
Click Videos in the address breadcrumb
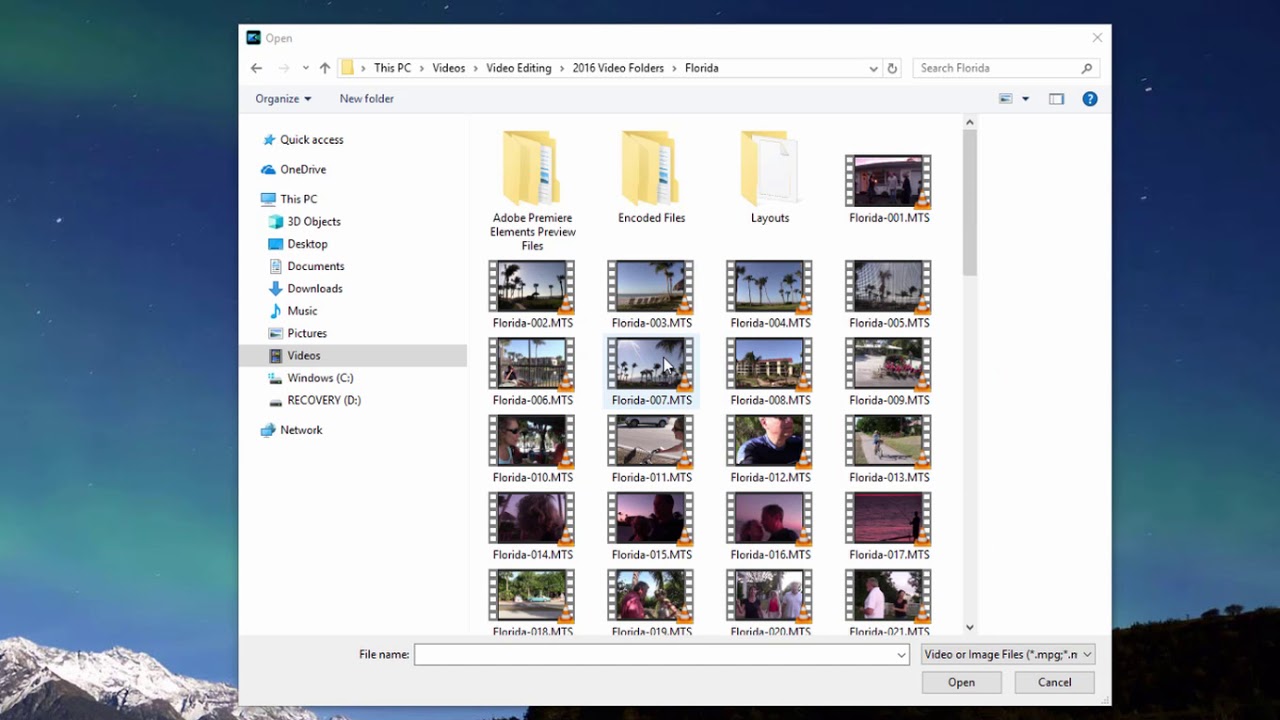(x=448, y=68)
